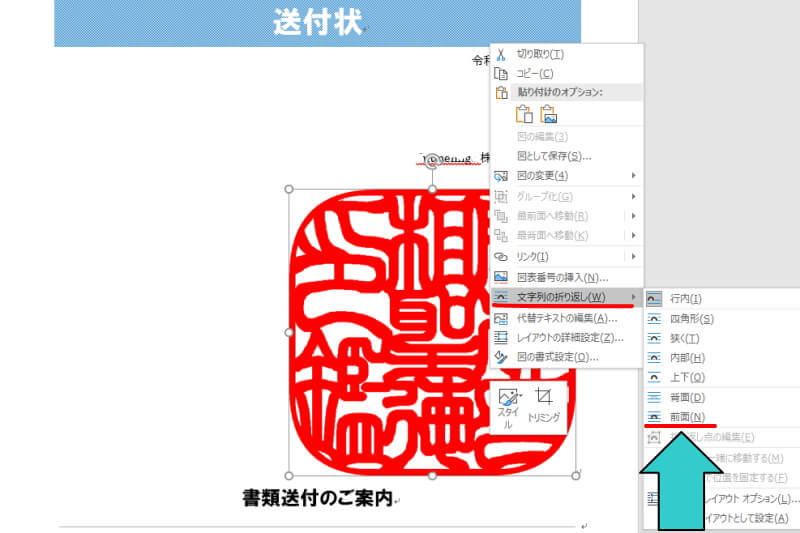Click the scissors icon for 切り取り
Screen dimensions: 800x533
502,54
